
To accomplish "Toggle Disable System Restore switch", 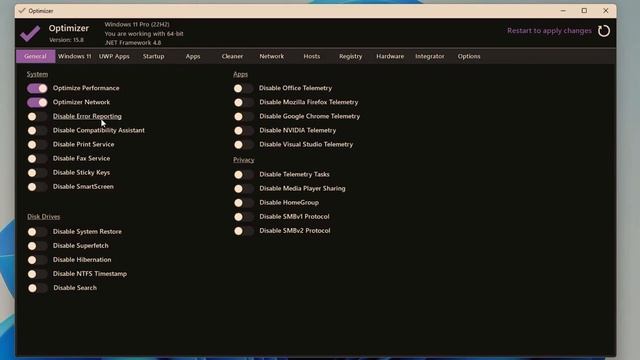I will (x=37, y=232).
